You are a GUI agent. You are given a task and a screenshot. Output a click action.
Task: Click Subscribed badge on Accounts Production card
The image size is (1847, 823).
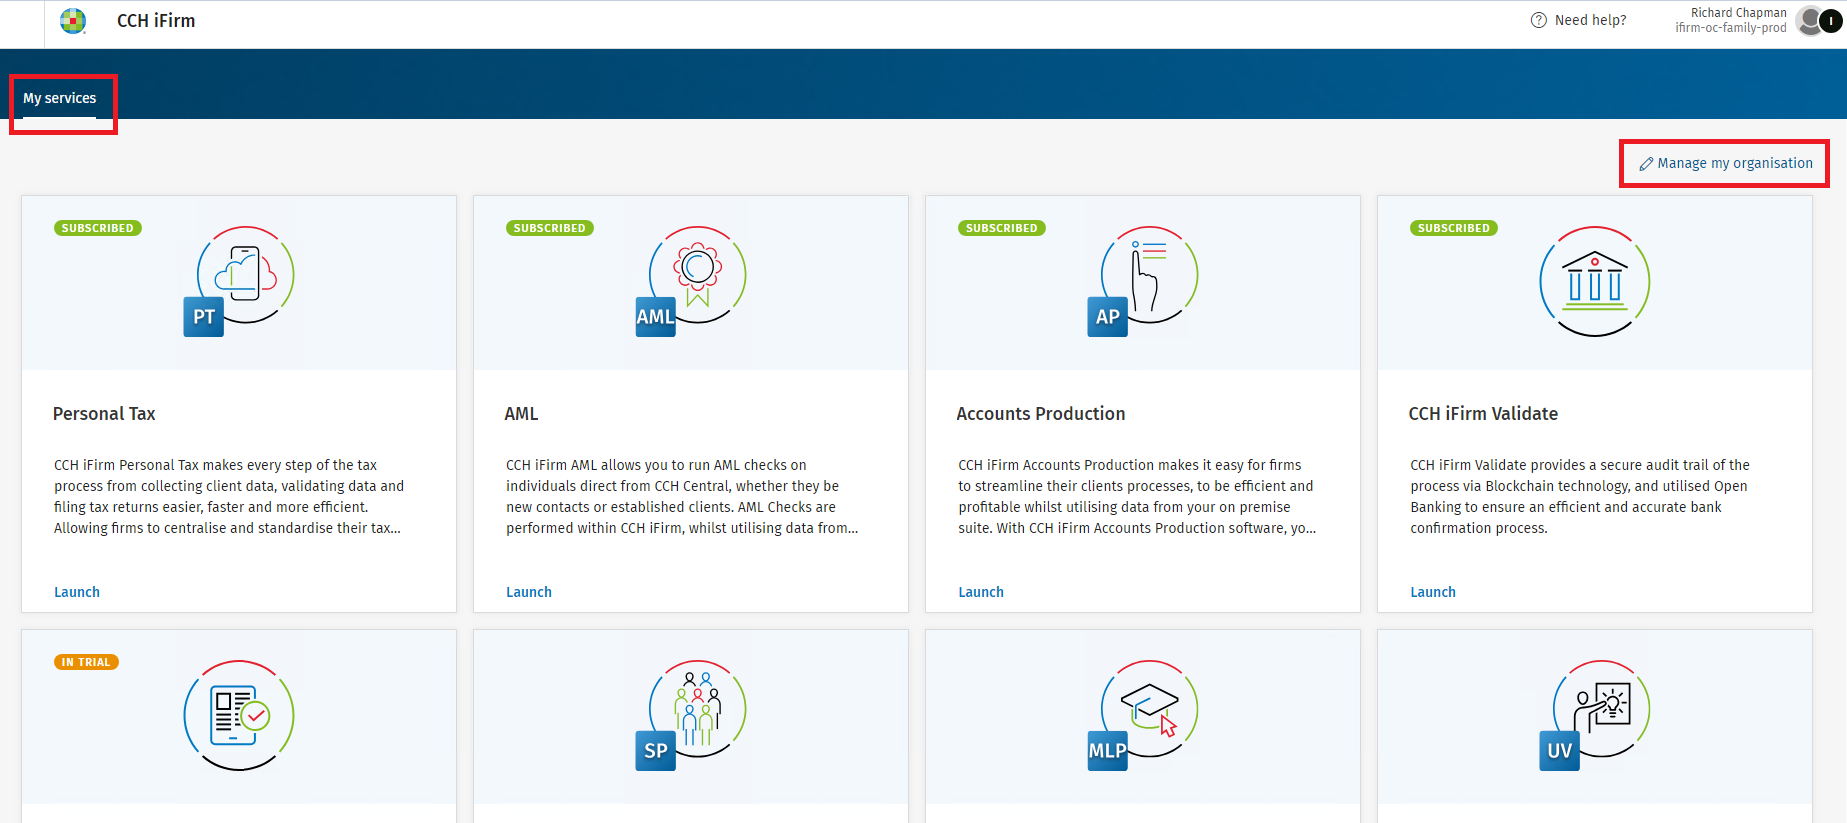click(1002, 228)
